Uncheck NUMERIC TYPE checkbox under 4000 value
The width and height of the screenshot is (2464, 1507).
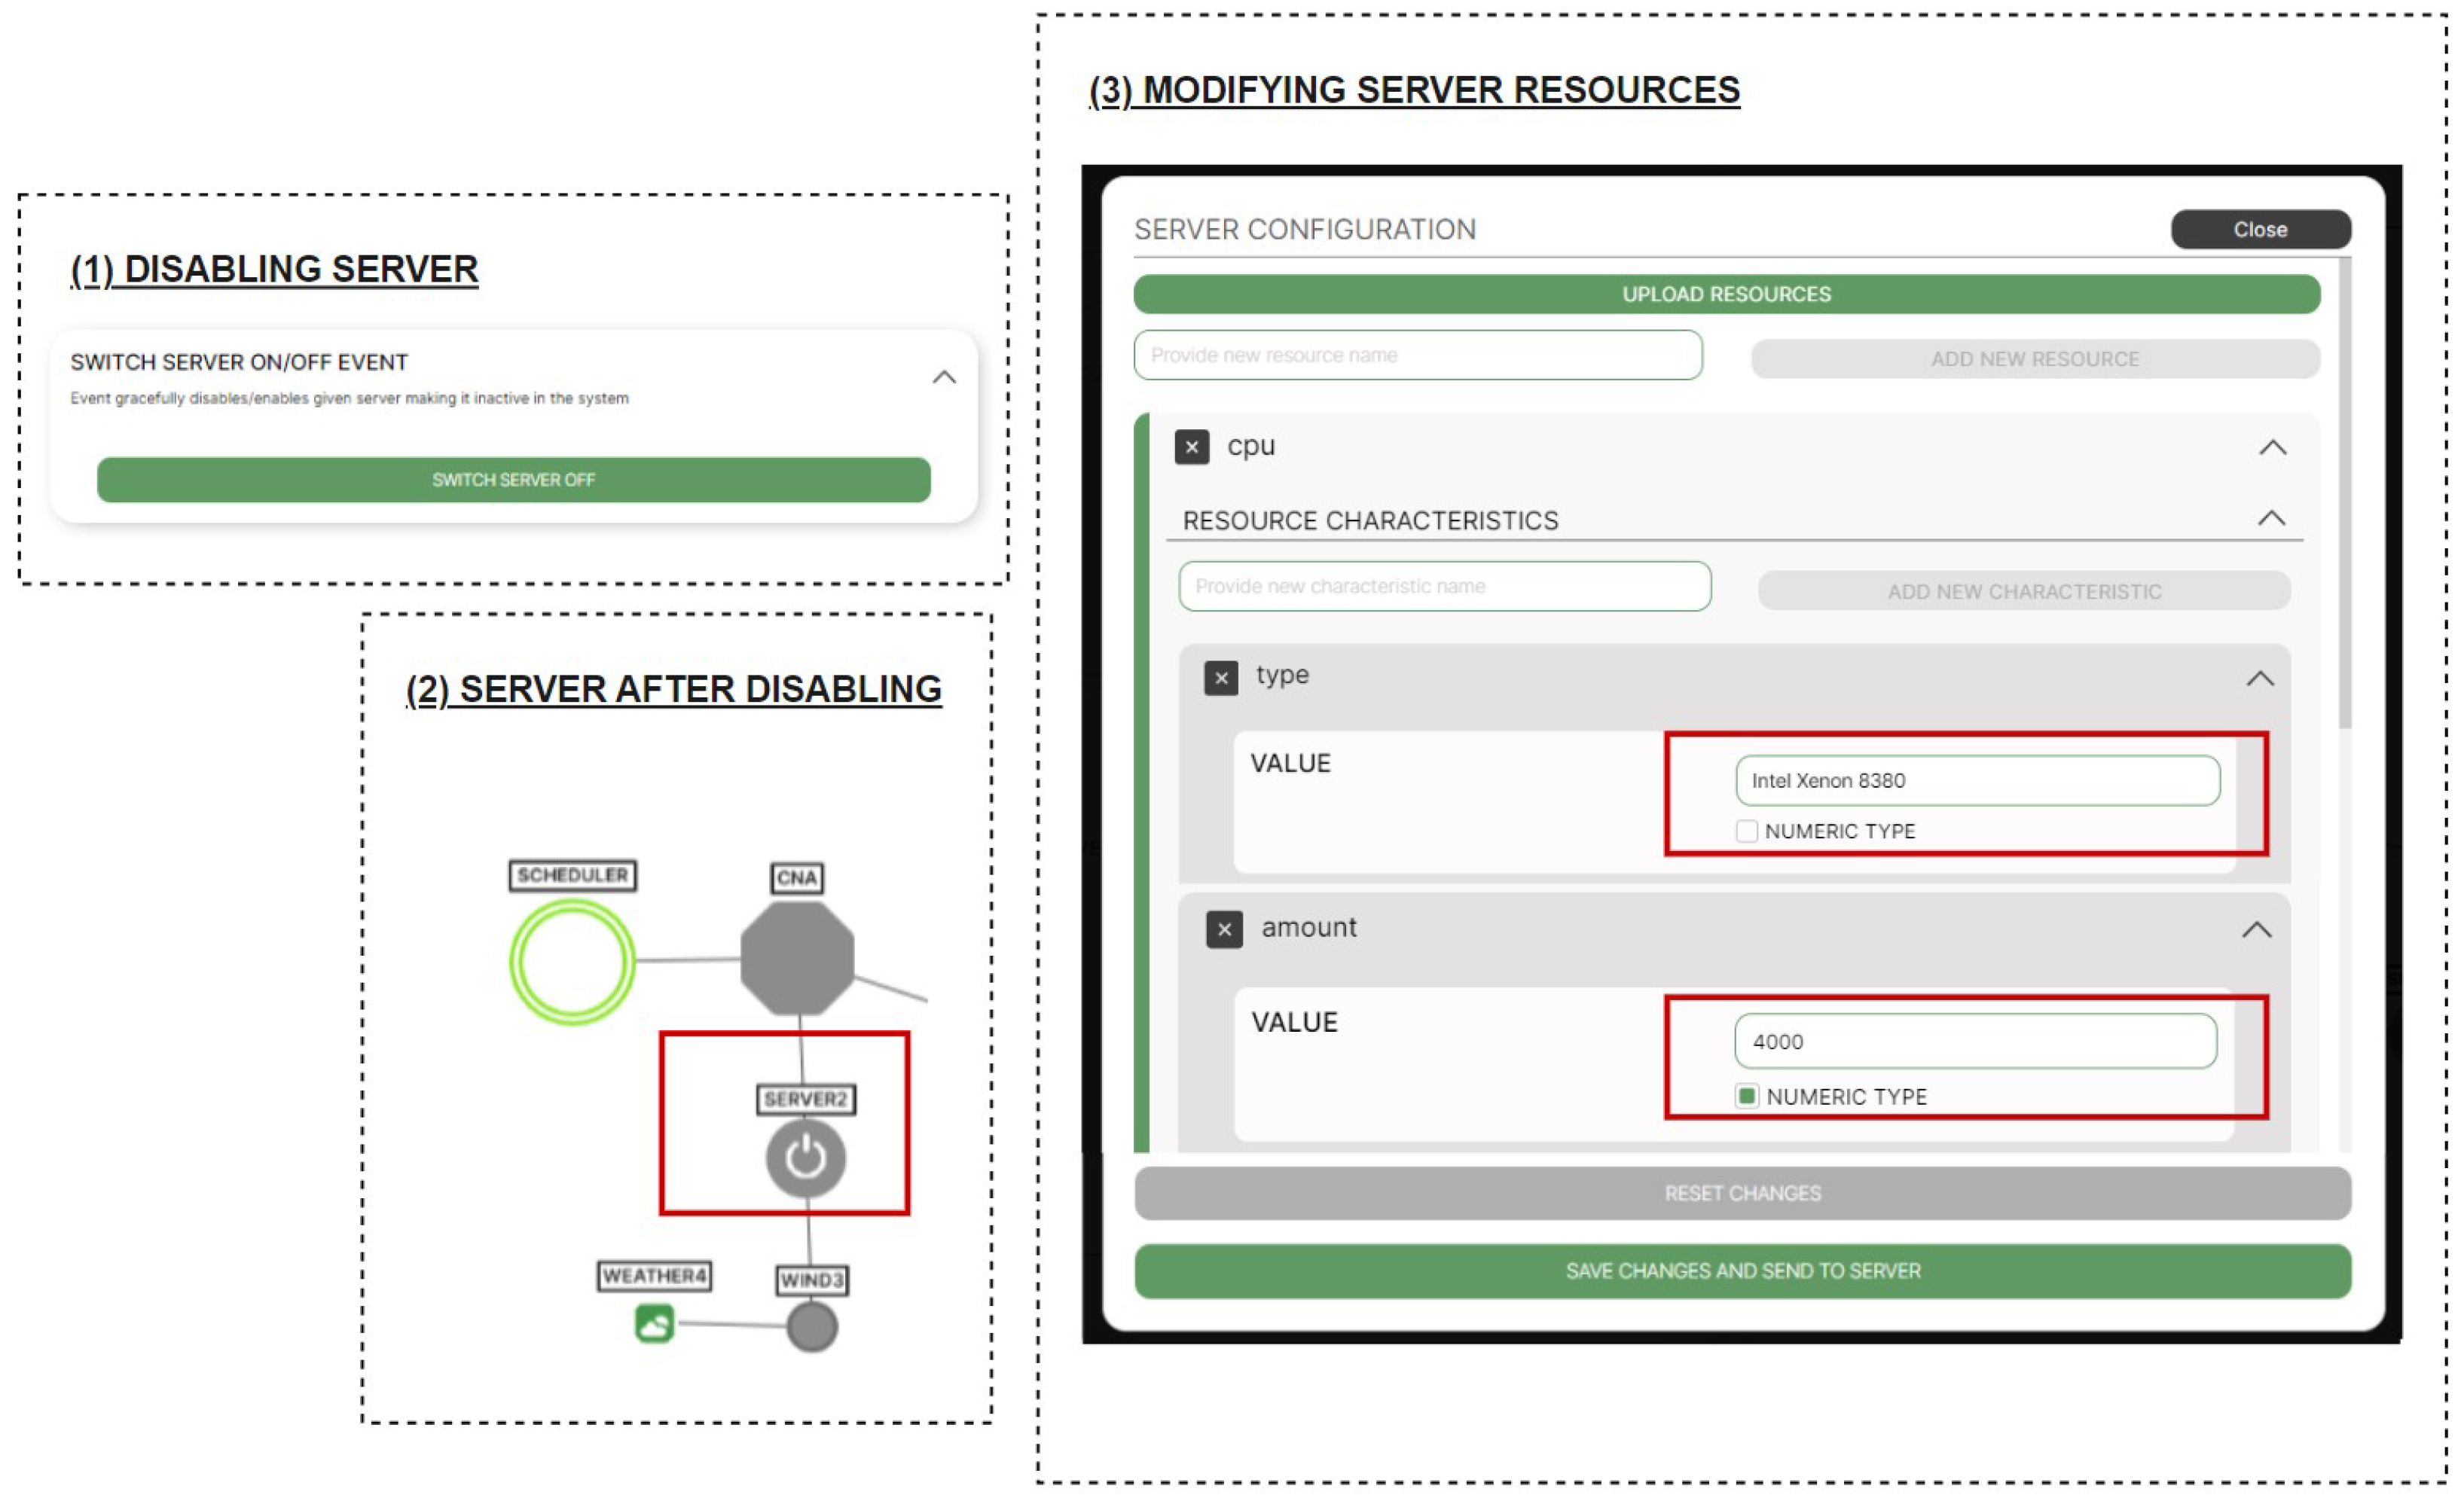click(x=1746, y=1096)
